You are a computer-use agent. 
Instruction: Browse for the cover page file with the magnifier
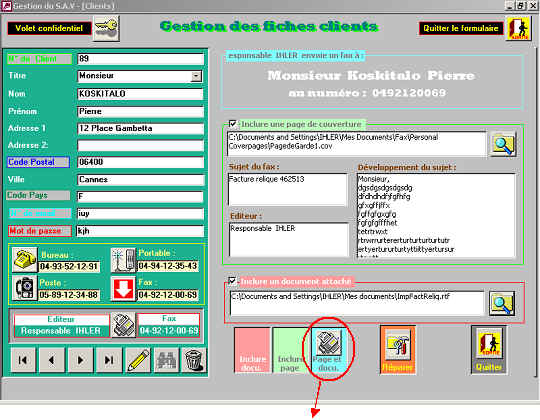[x=503, y=144]
